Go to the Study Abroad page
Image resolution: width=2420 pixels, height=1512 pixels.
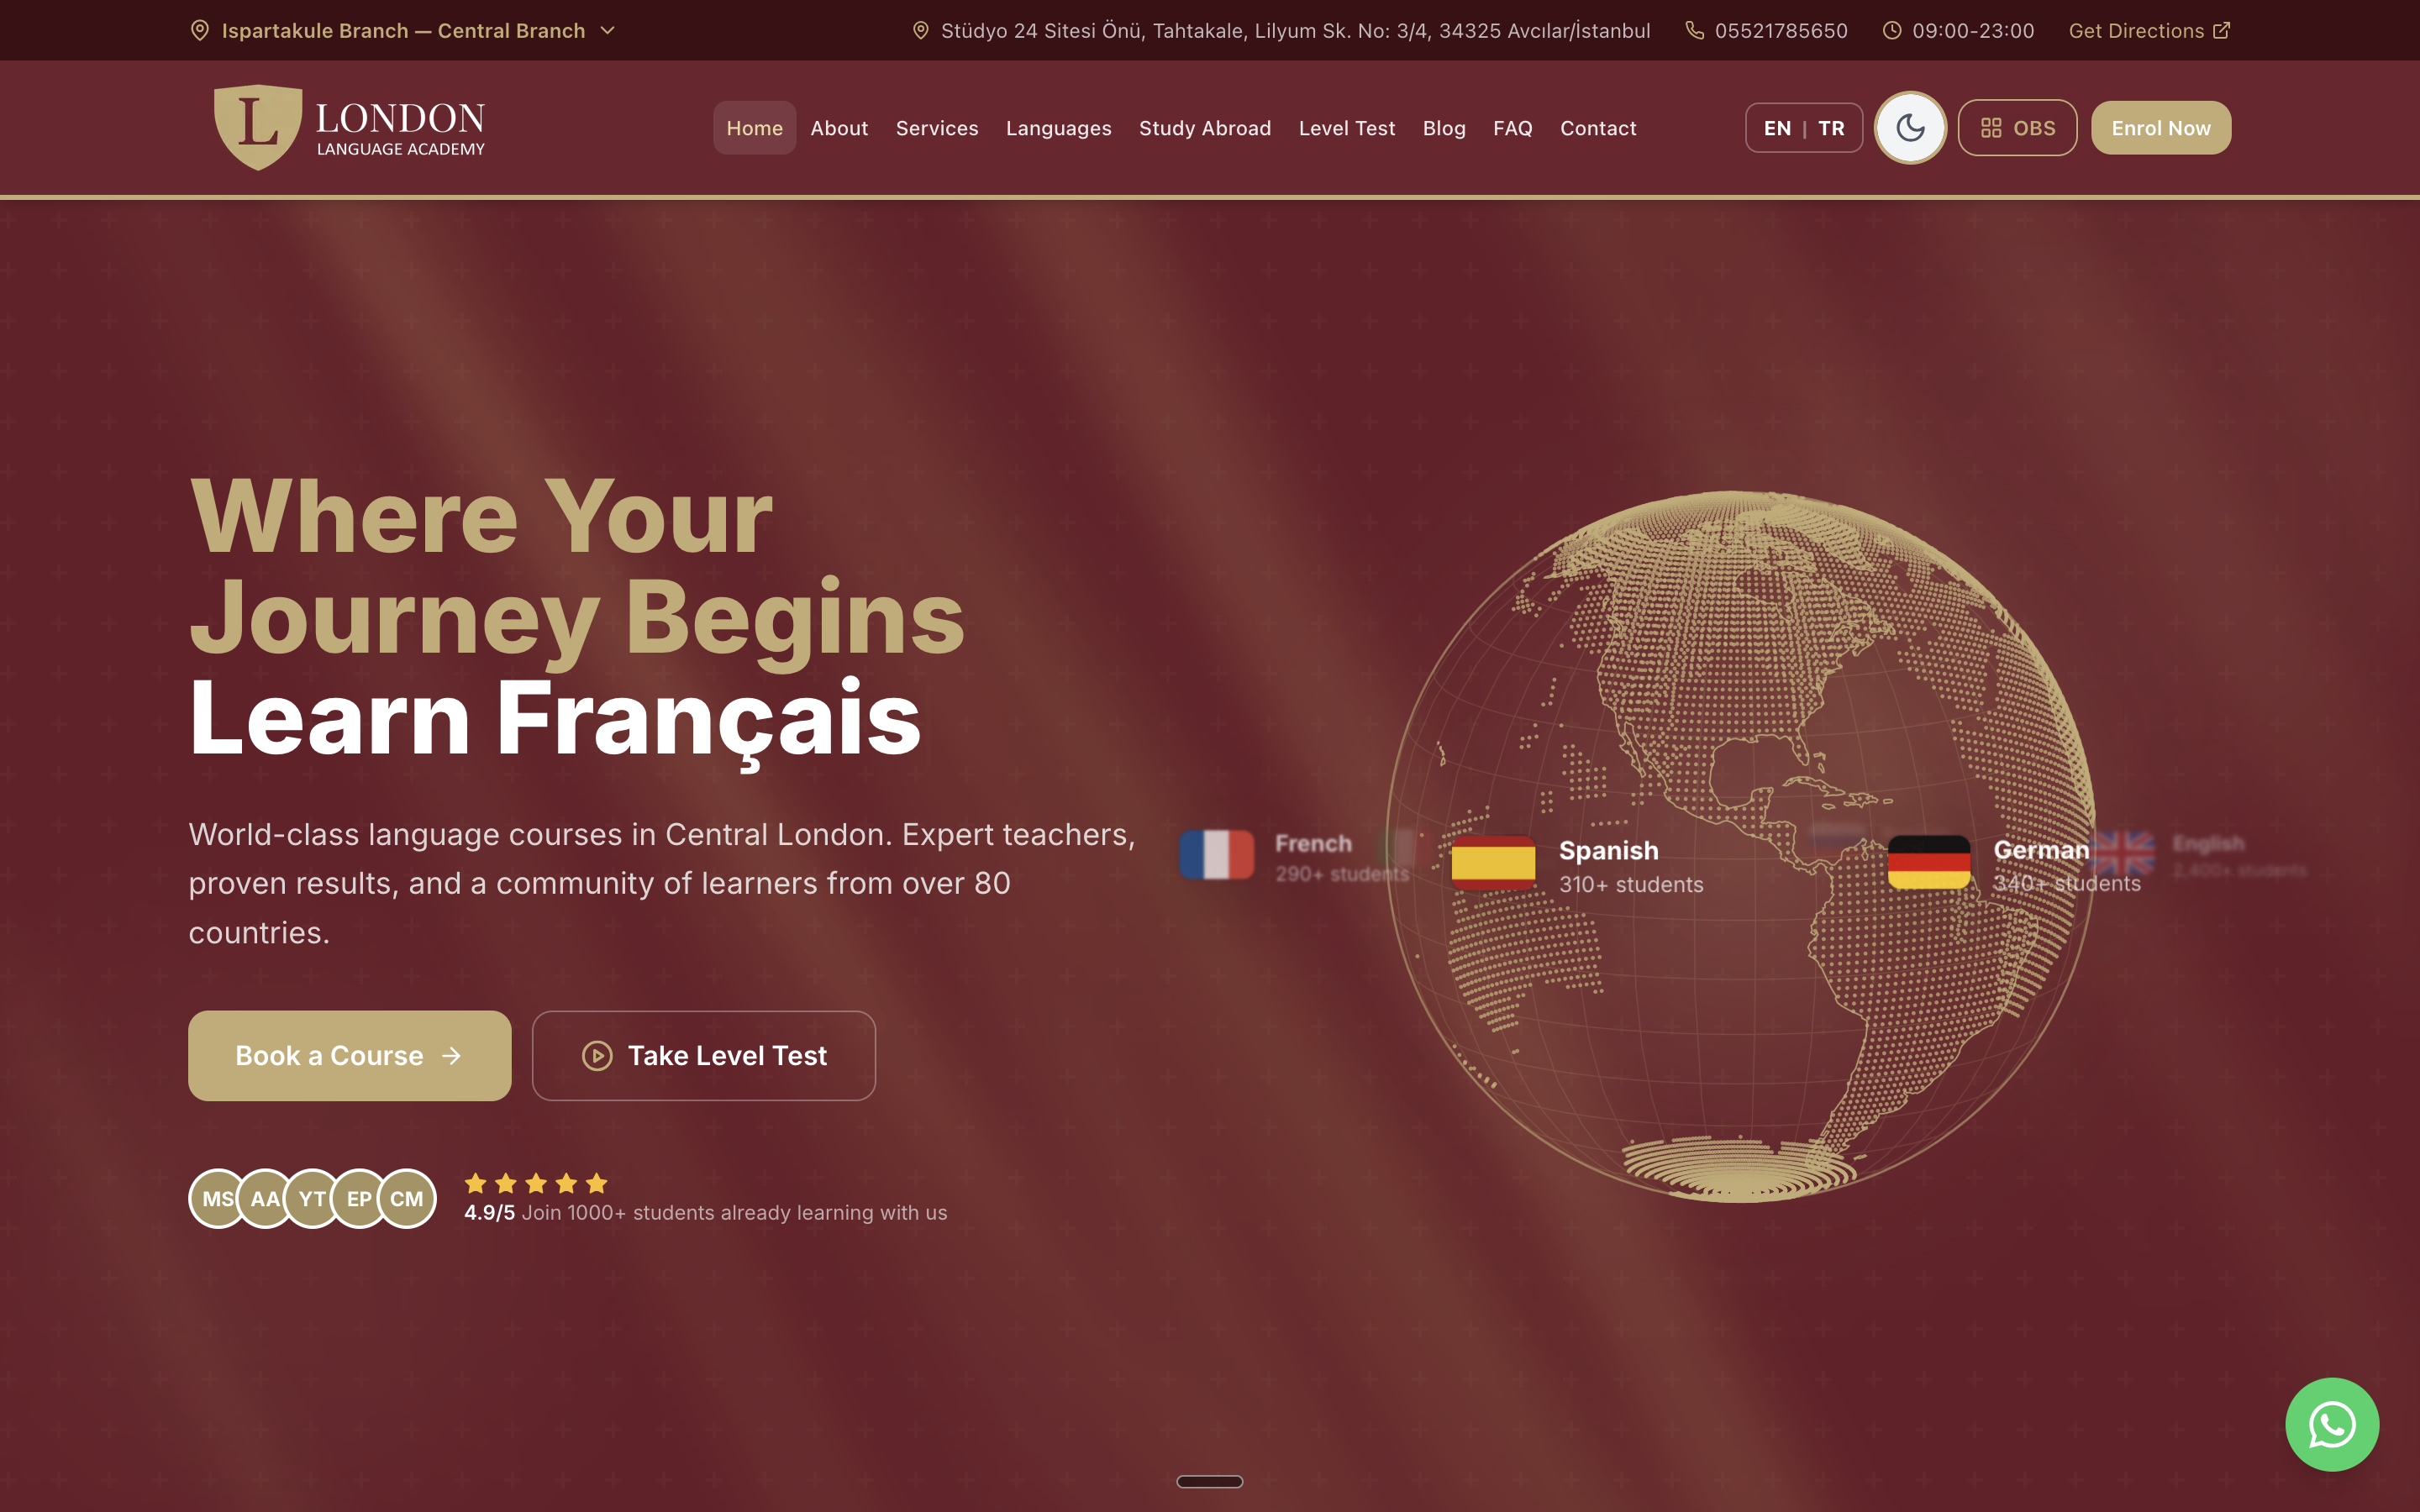(1204, 128)
